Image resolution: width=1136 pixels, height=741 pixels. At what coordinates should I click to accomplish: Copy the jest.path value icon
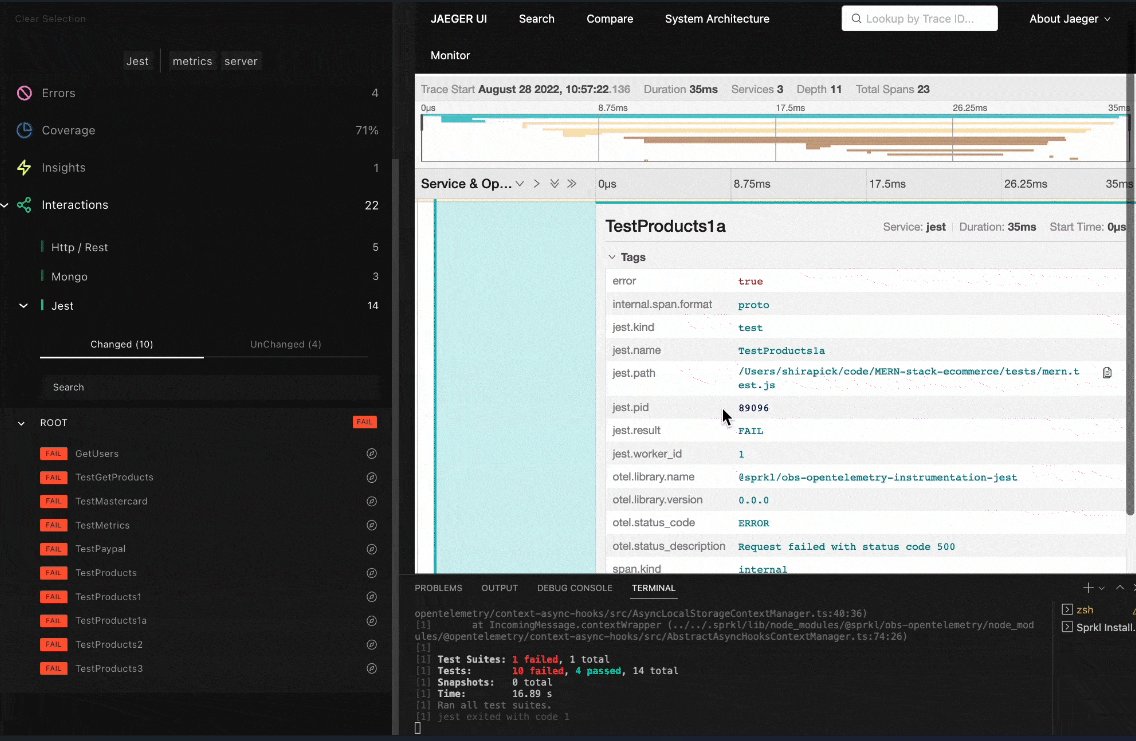[1107, 372]
